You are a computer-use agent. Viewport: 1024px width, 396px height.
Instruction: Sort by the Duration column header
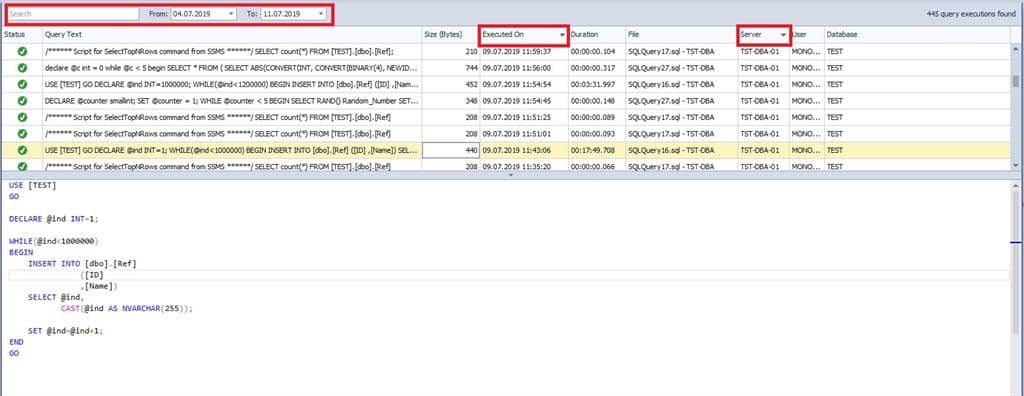[x=597, y=35]
